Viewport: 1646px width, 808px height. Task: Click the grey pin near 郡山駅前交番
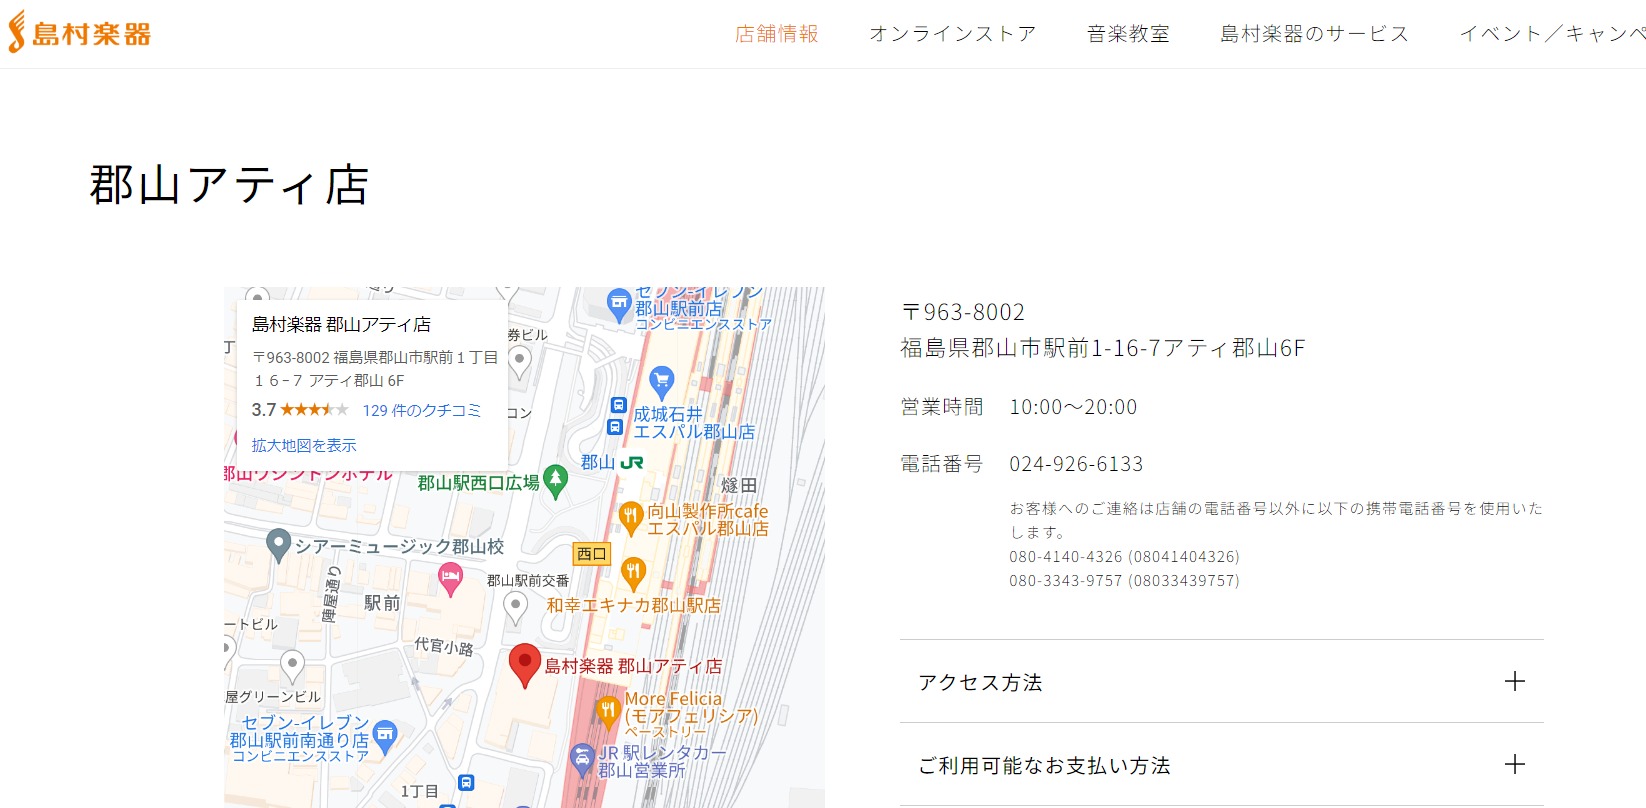(515, 607)
